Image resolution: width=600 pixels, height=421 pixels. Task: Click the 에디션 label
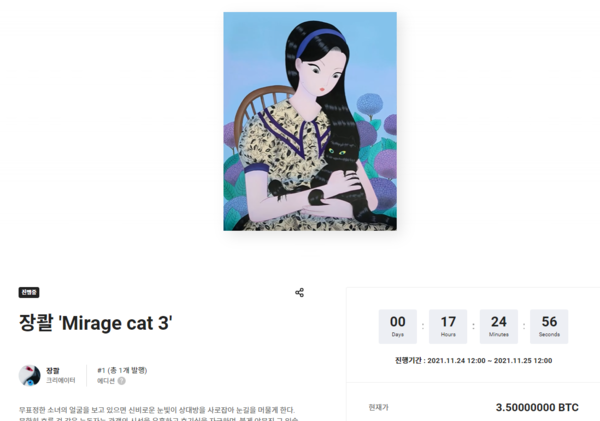click(106, 381)
